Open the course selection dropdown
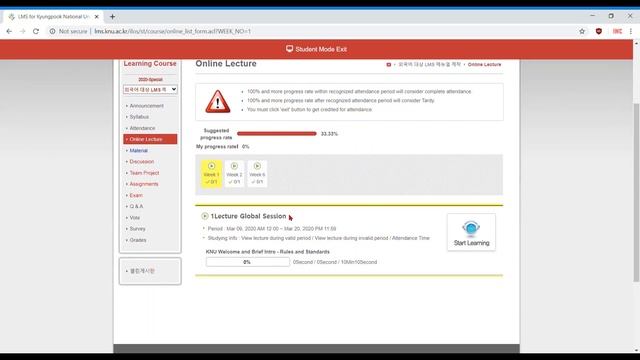 click(x=150, y=89)
